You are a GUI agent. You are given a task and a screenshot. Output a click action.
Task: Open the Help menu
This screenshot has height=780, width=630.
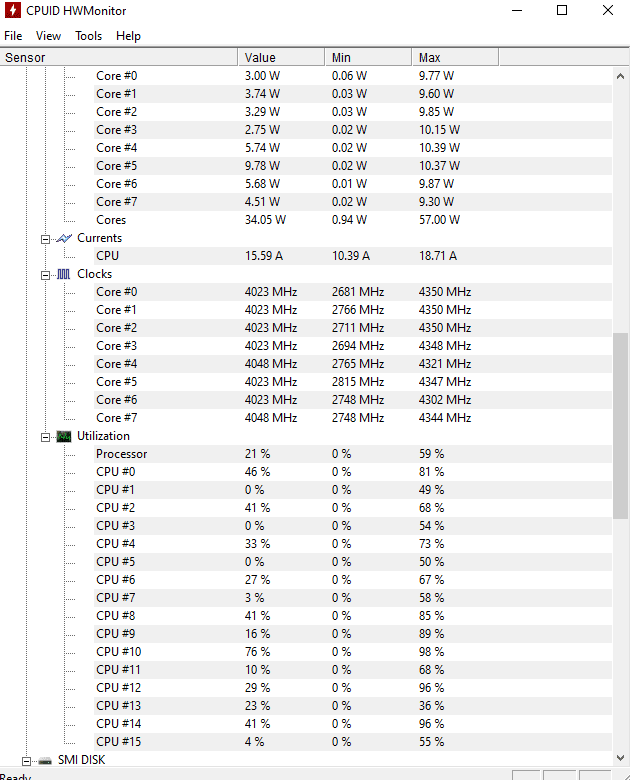128,36
